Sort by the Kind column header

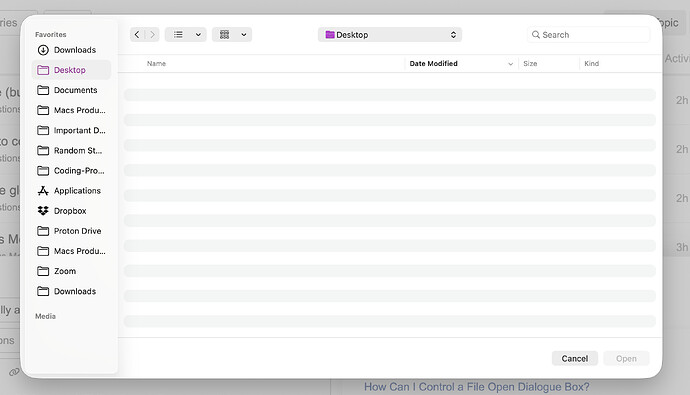[x=591, y=63]
